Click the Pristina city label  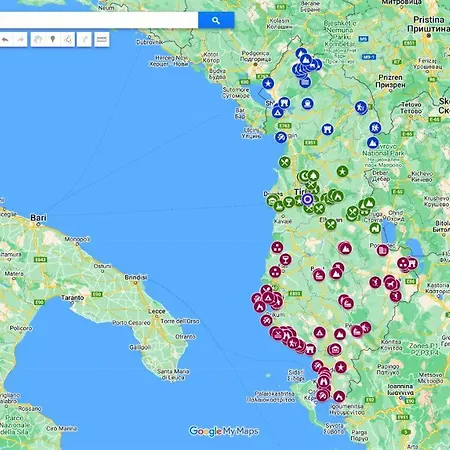[429, 20]
